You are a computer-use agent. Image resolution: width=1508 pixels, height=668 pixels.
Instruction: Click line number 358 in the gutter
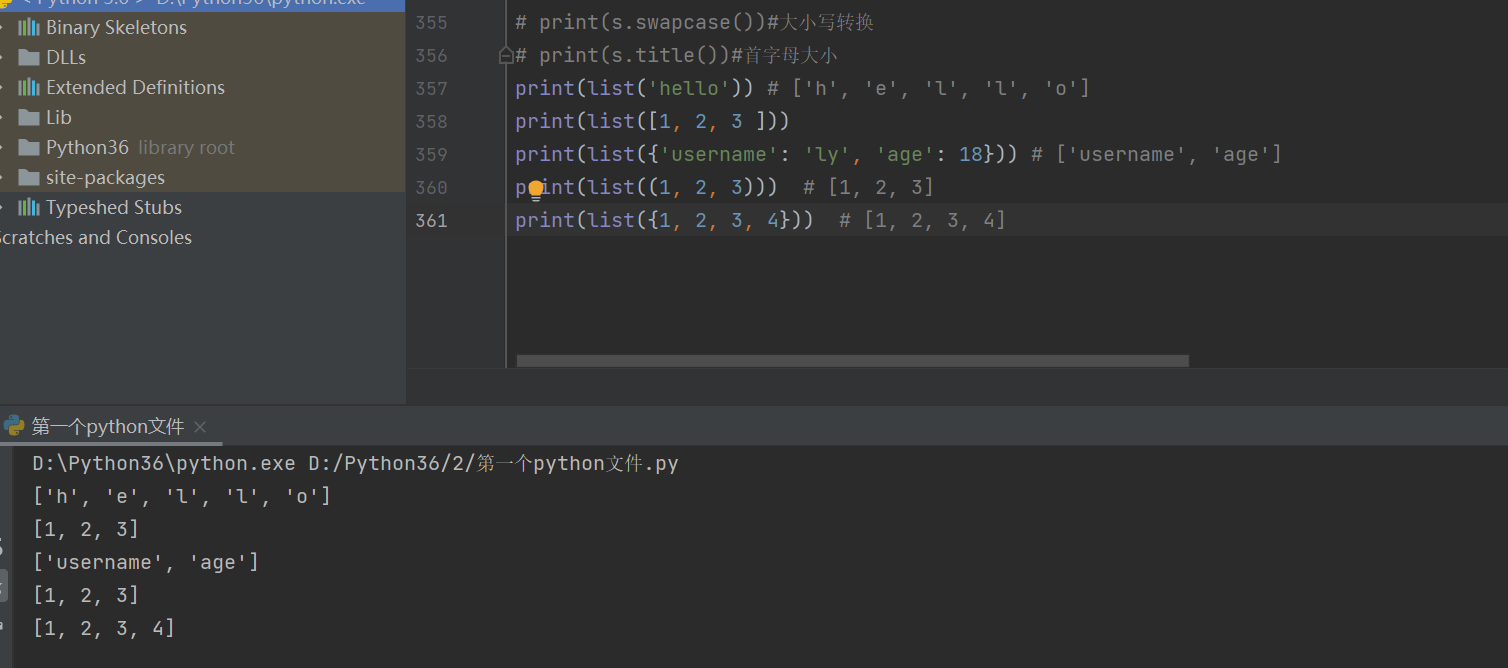click(x=431, y=121)
